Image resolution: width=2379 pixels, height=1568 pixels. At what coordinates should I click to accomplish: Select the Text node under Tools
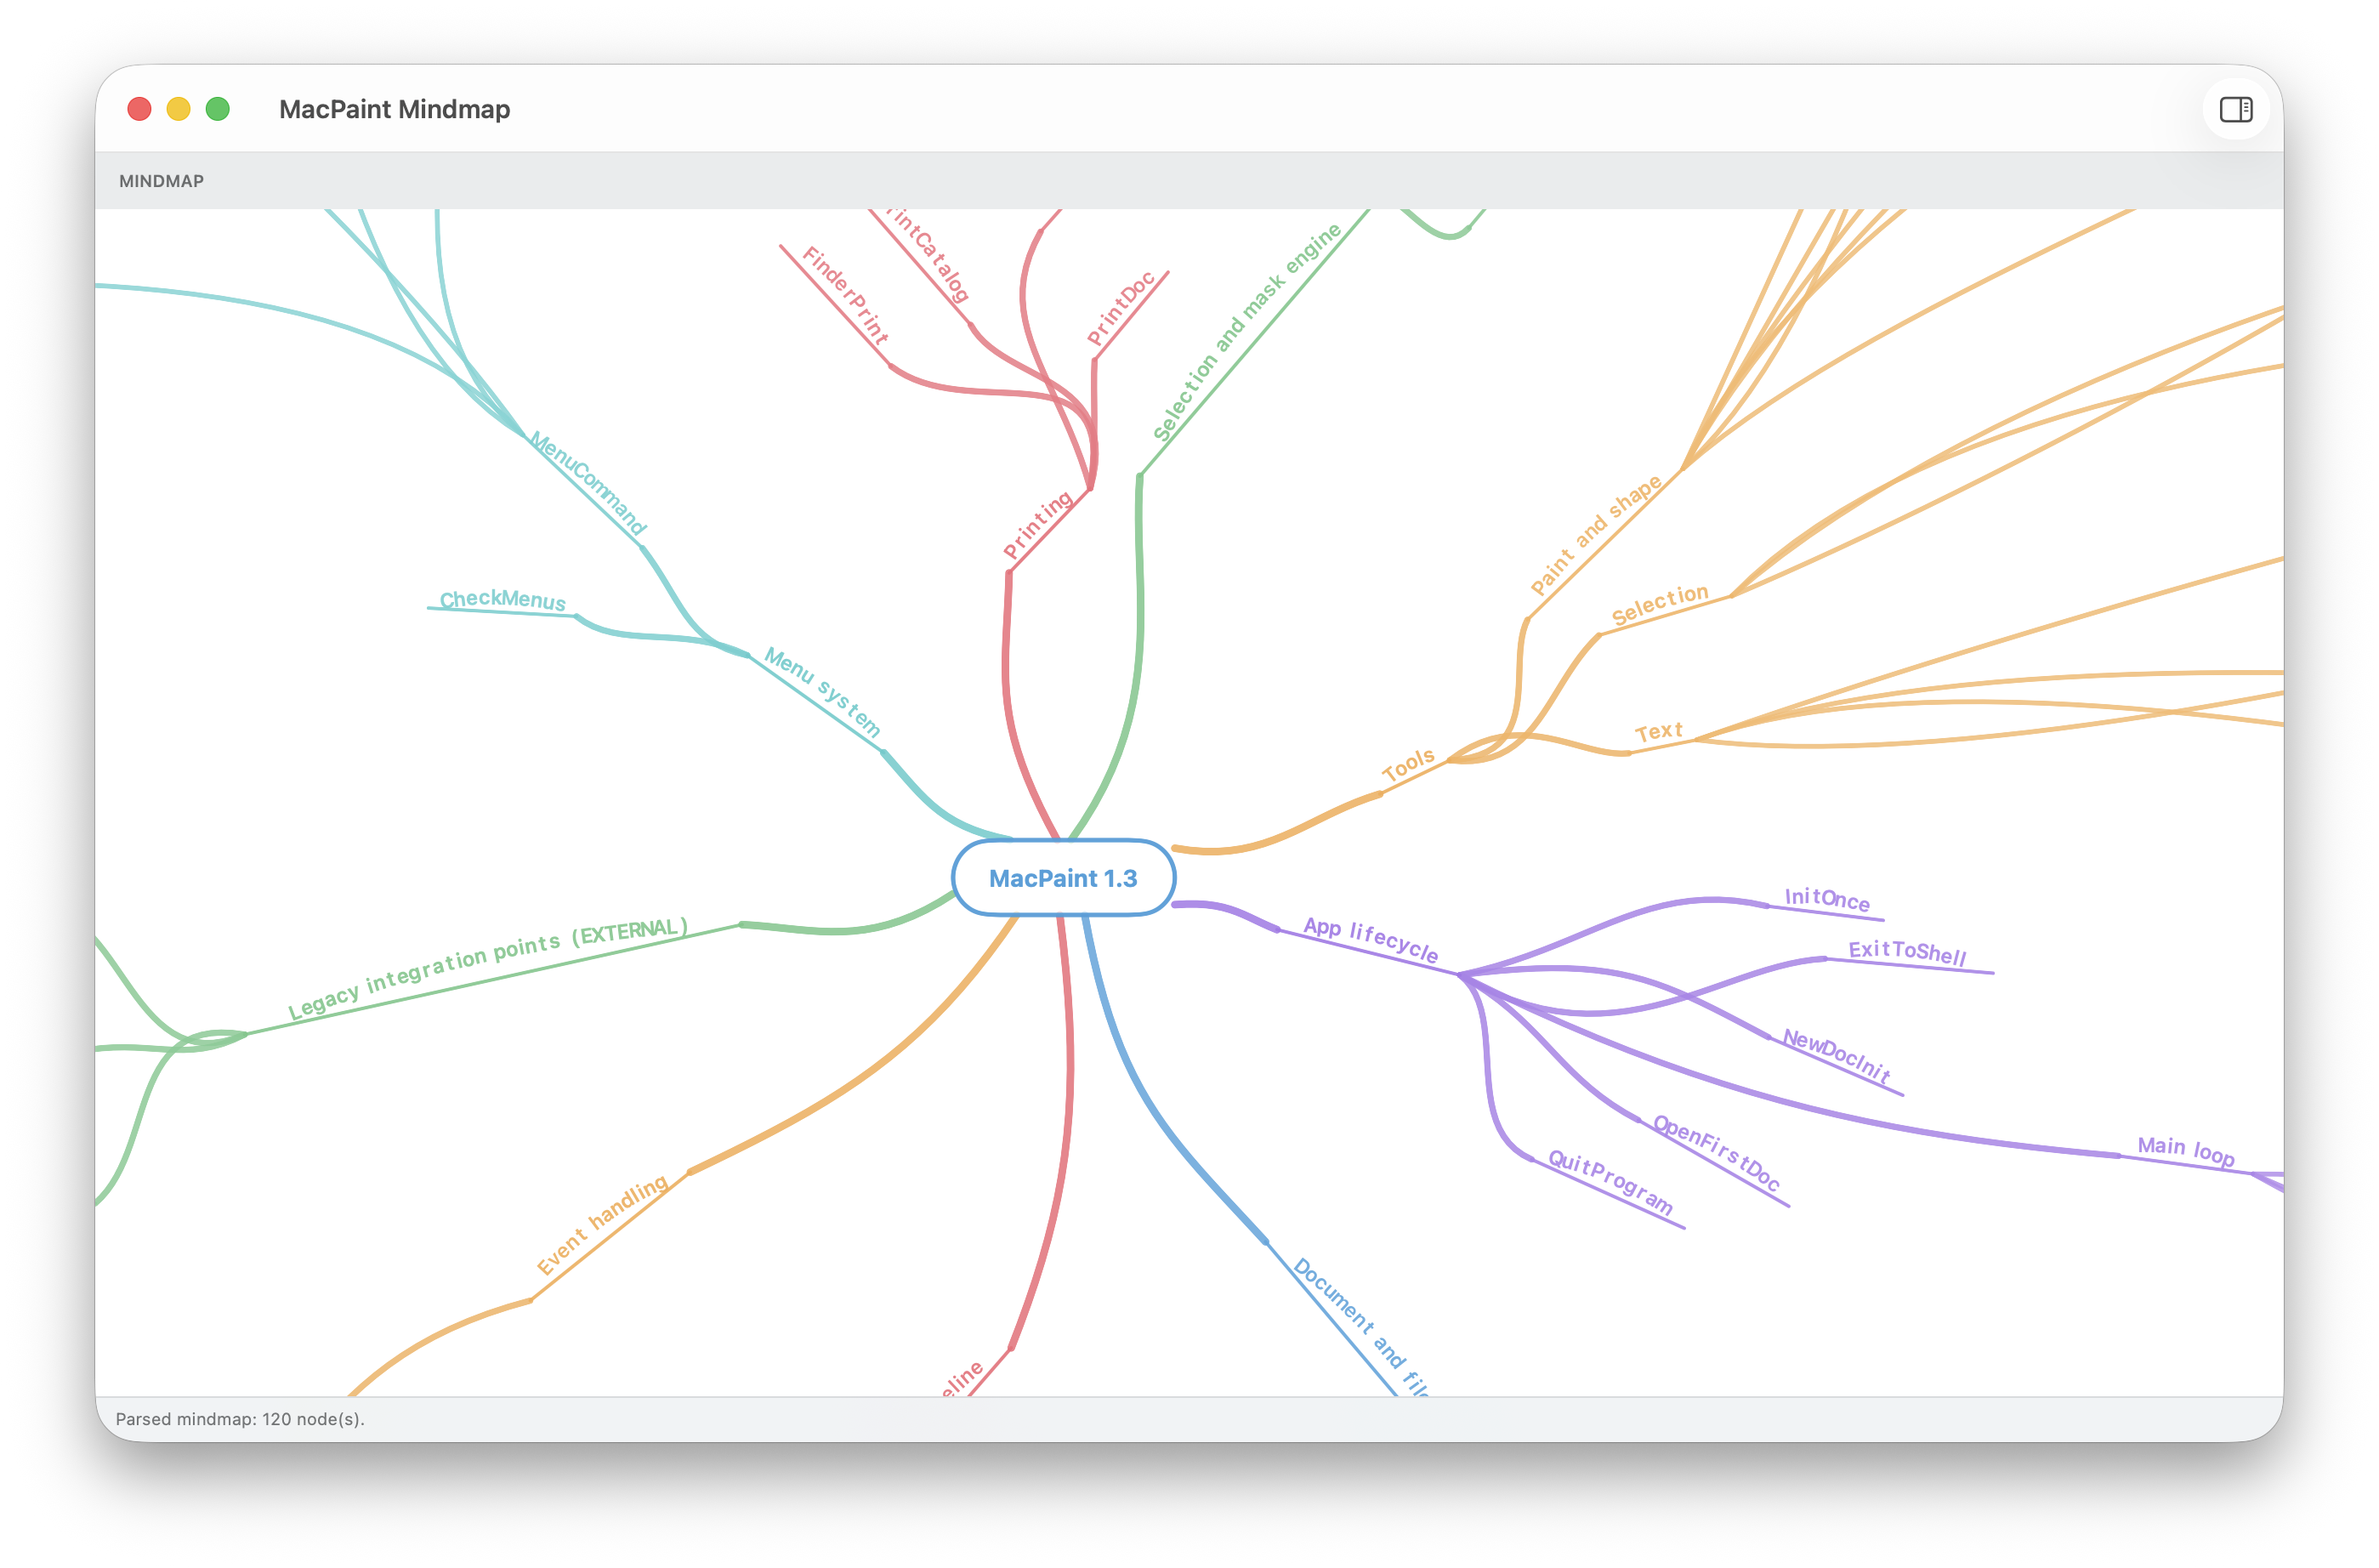click(1659, 732)
